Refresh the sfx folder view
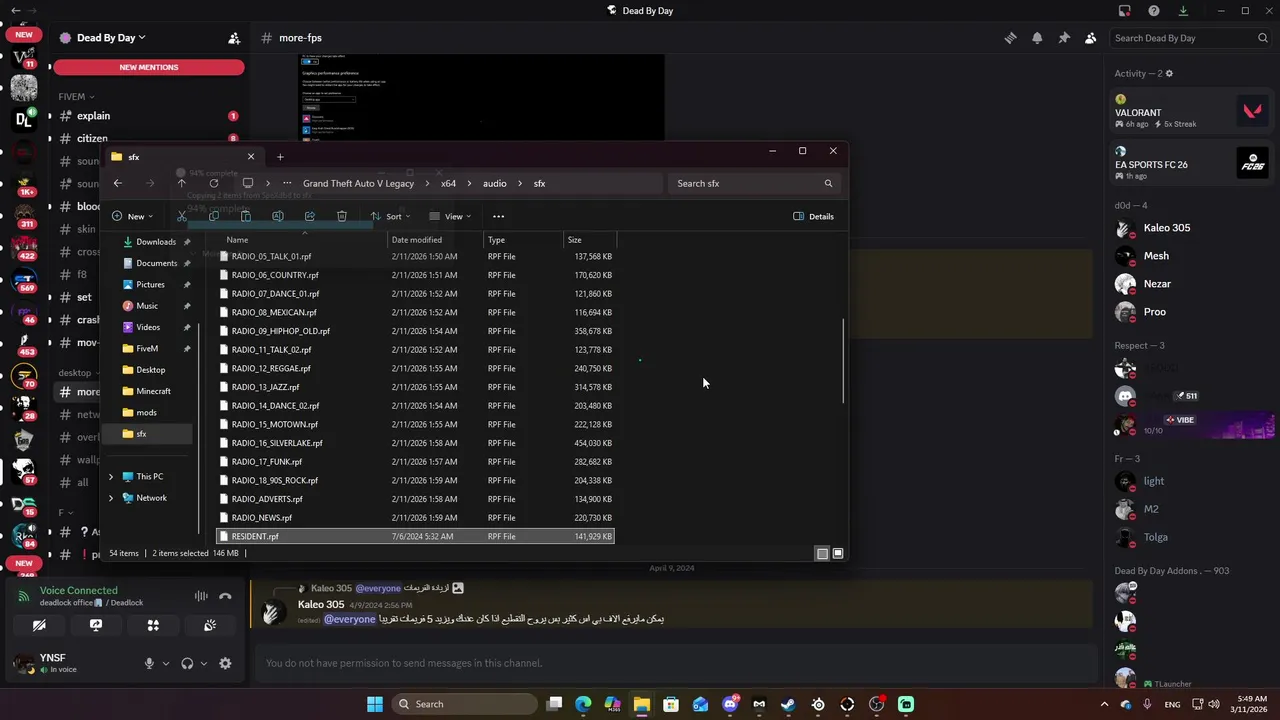 tap(214, 183)
